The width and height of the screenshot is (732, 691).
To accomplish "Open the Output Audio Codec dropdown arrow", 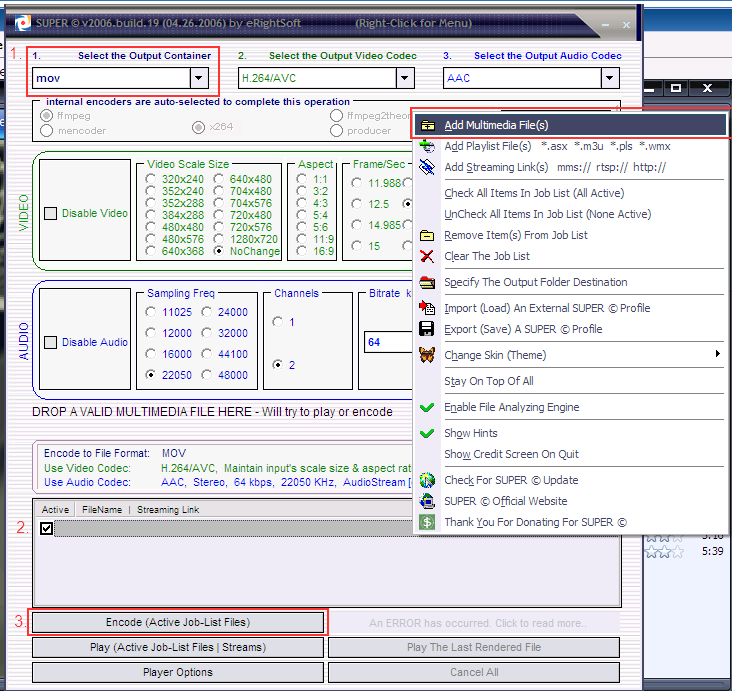I will tap(610, 78).
